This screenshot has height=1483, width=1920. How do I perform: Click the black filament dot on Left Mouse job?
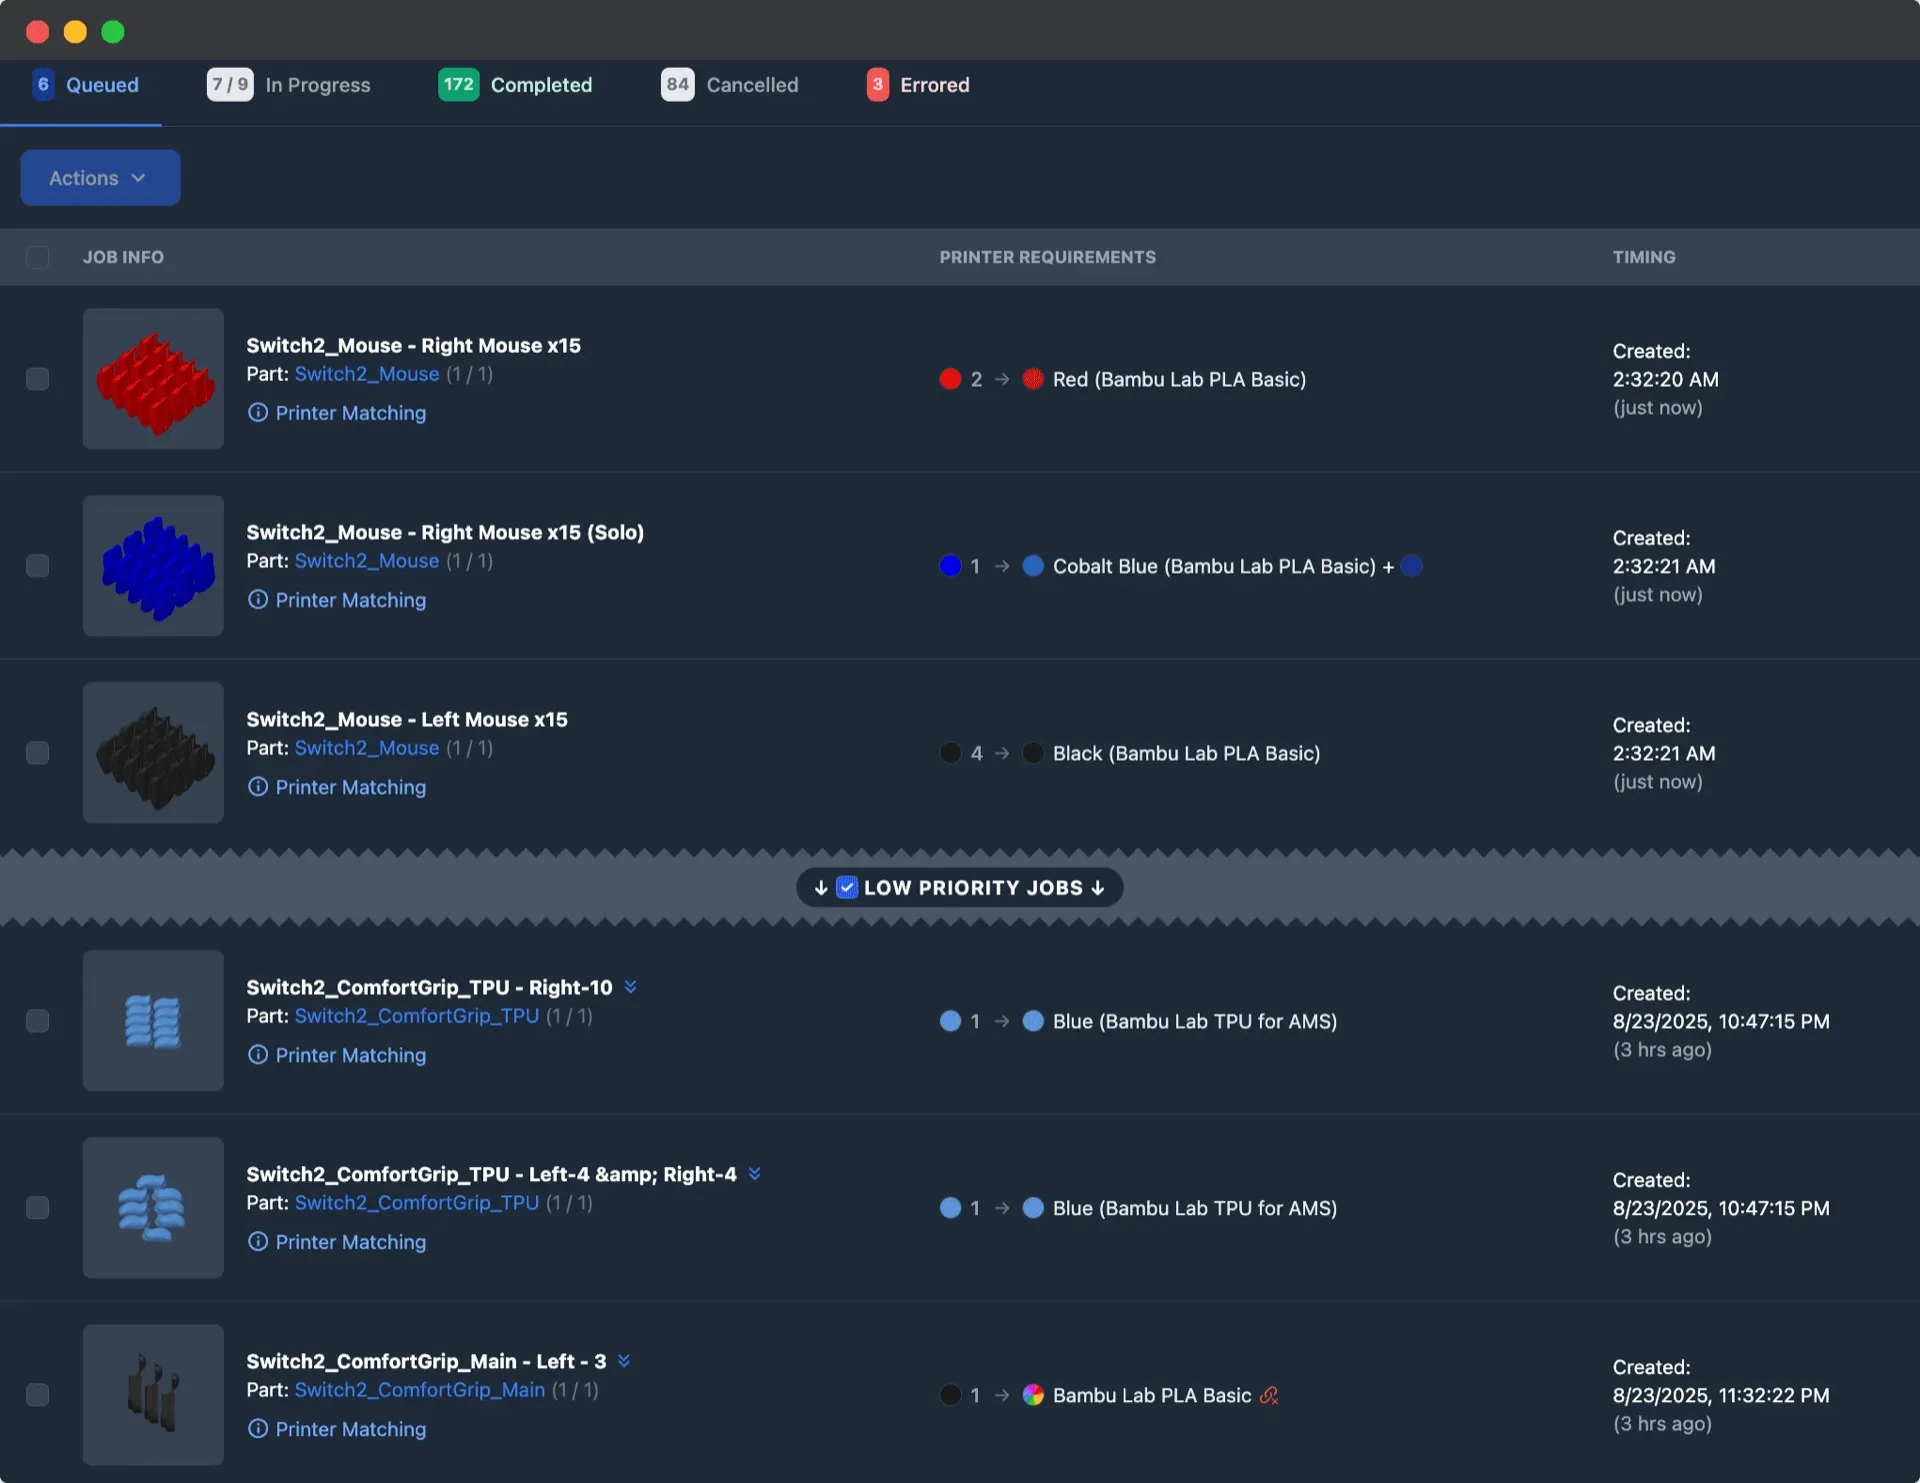(x=951, y=753)
